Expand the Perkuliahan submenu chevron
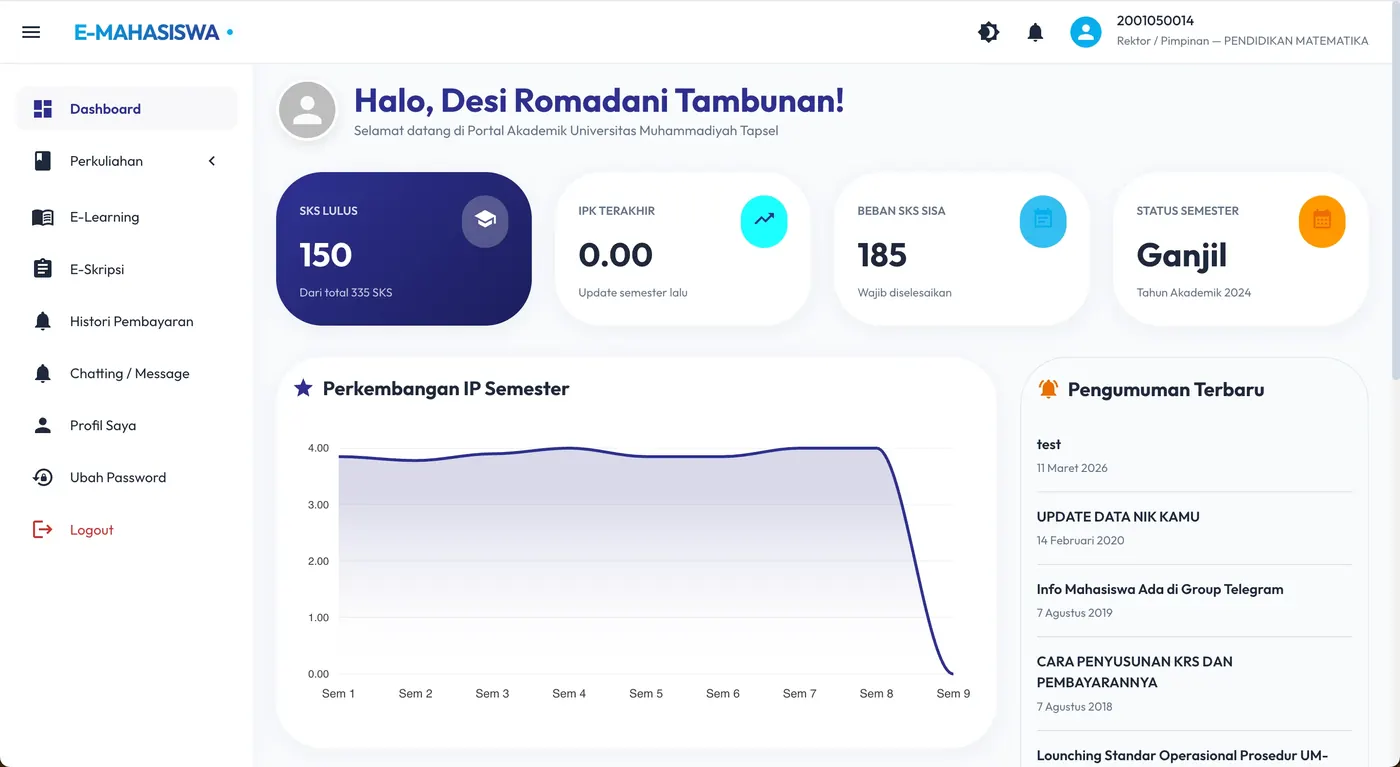 click(x=212, y=161)
